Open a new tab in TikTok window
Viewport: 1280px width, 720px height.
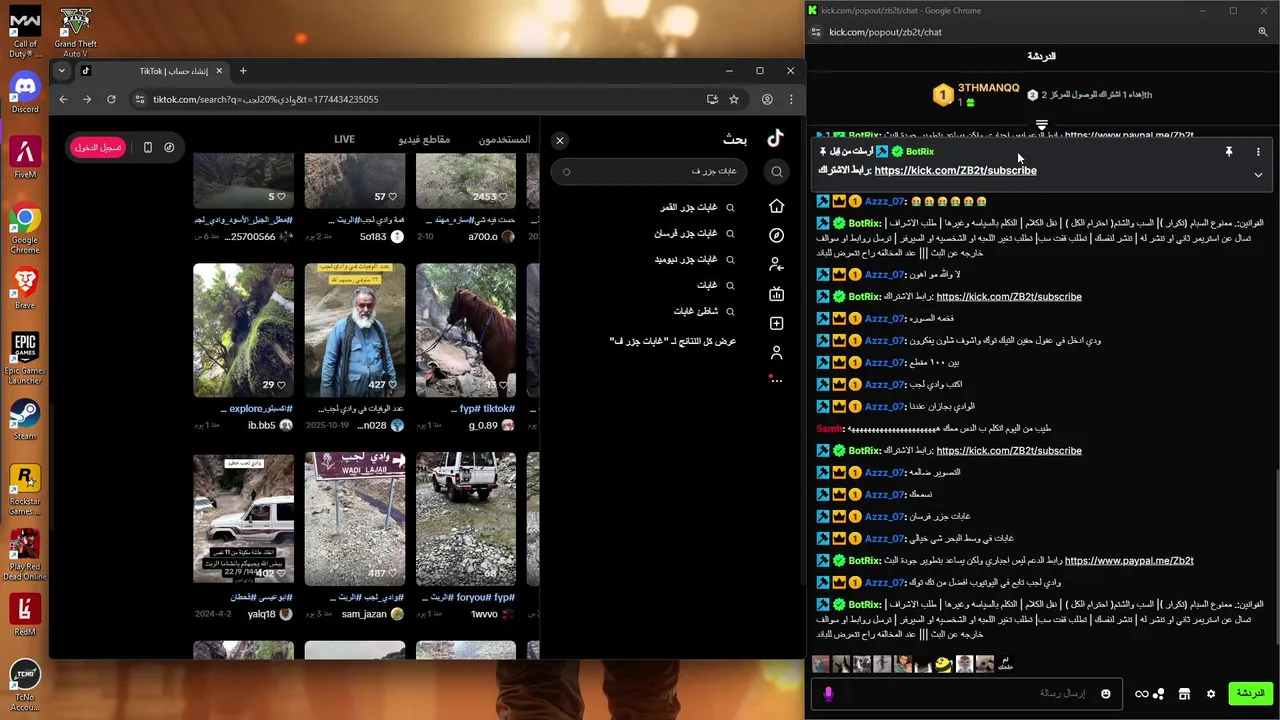[243, 71]
